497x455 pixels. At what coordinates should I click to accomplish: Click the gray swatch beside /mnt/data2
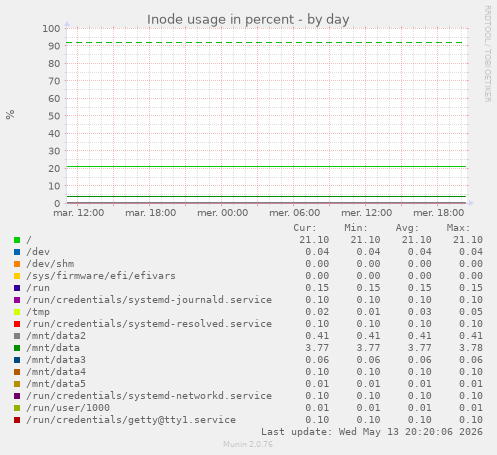pos(17,336)
